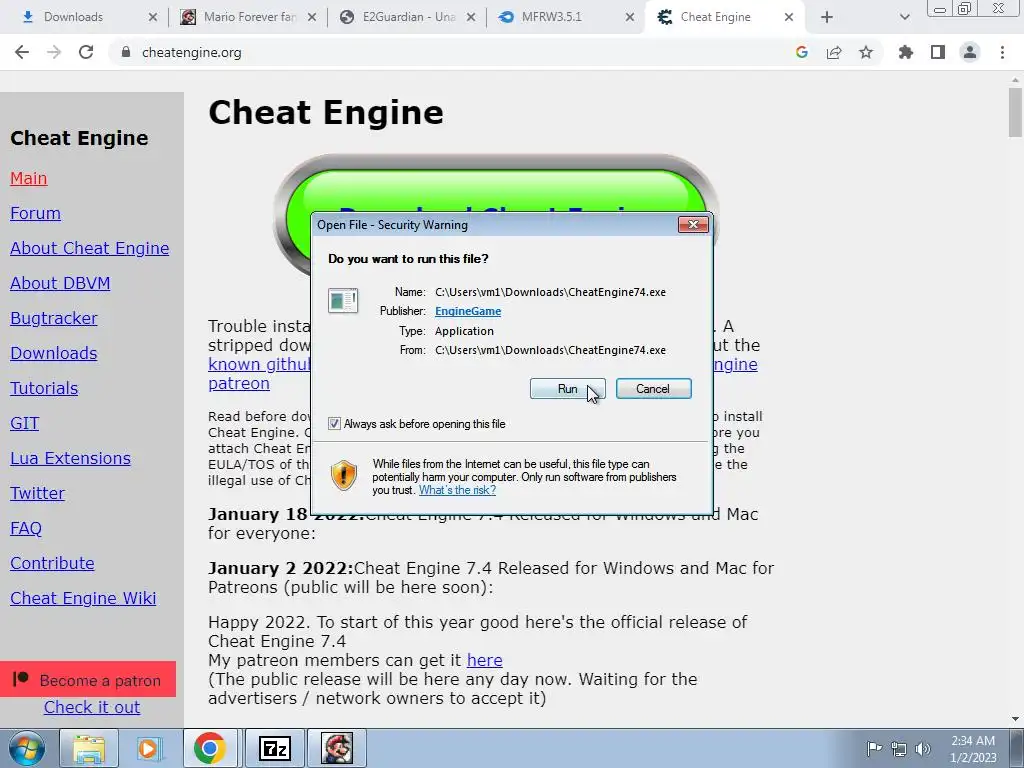Screen dimensions: 1024x768
Task: Open the Main sidebar link
Action: coord(29,178)
